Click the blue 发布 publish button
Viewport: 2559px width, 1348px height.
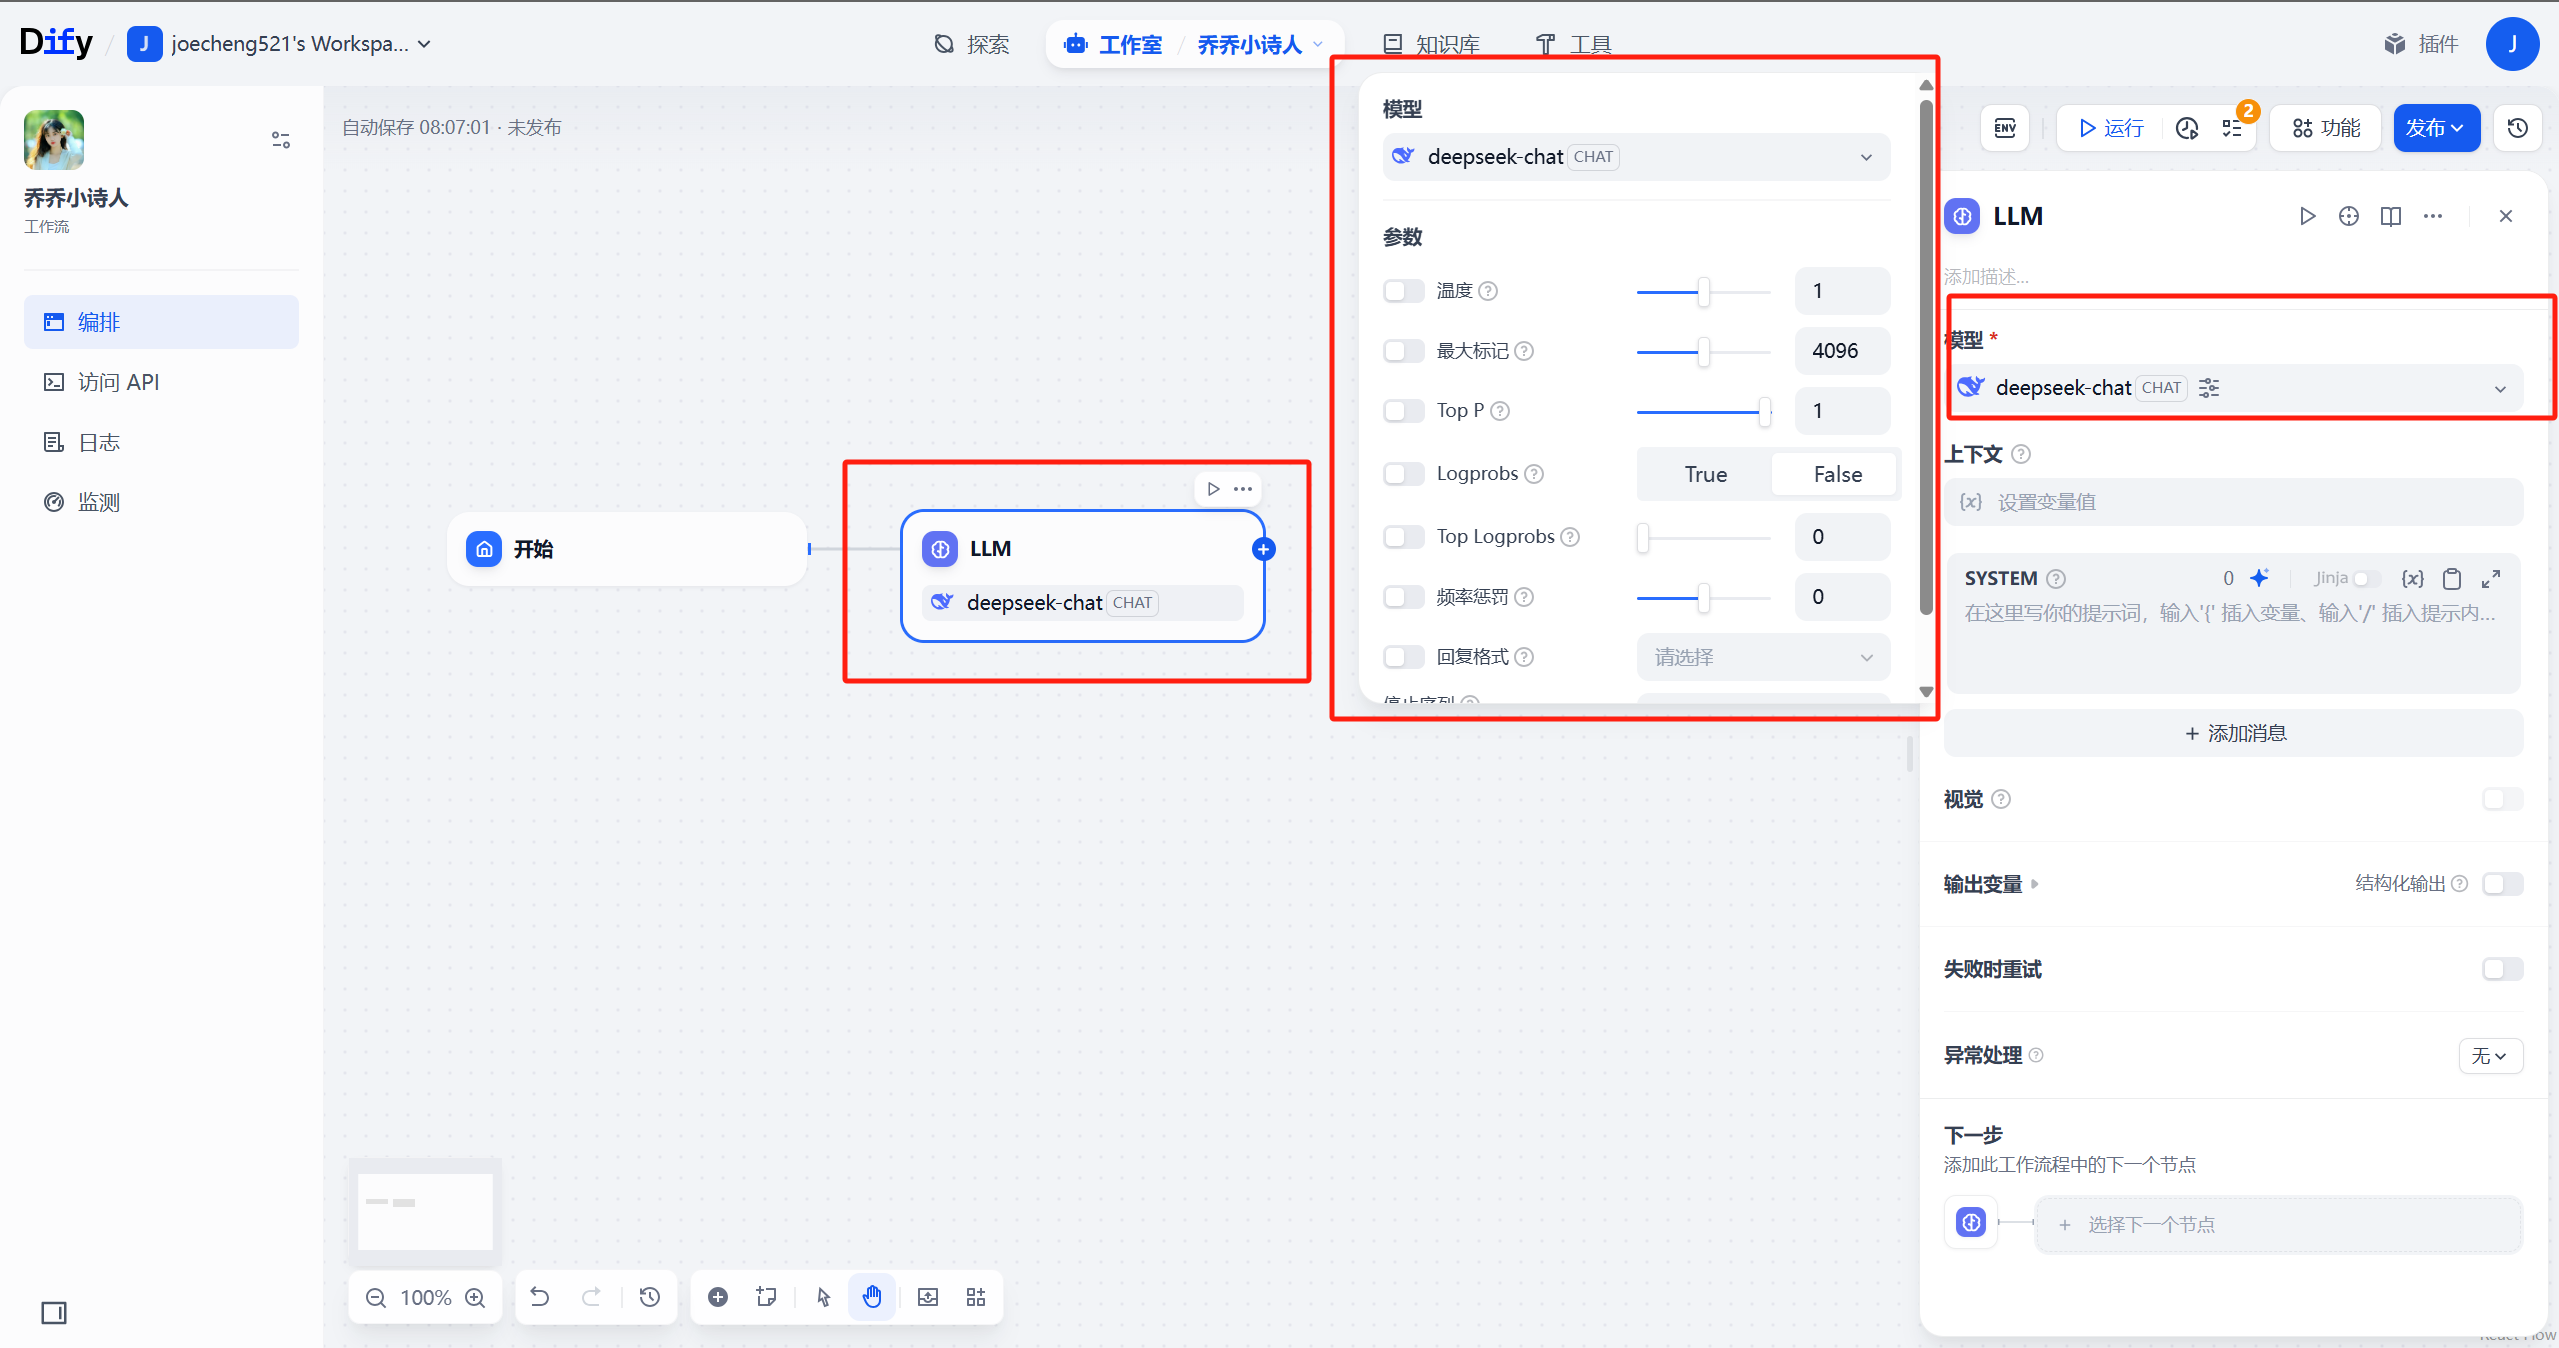tap(2435, 128)
